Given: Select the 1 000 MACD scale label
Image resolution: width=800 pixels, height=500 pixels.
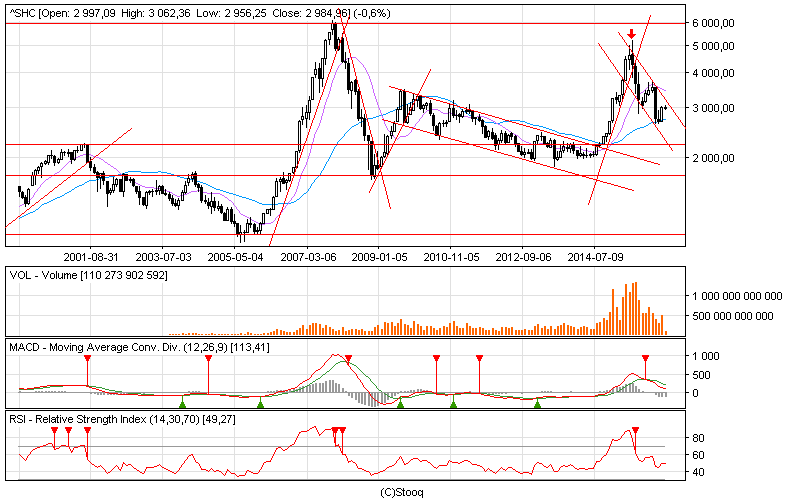Looking at the screenshot, I should (706, 356).
